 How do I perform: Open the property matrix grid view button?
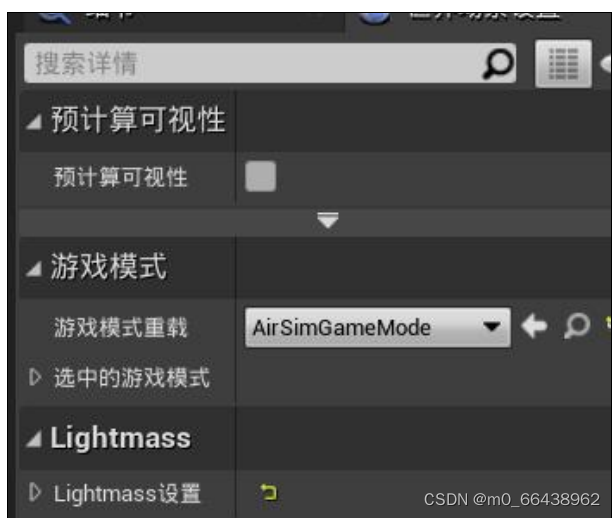563,63
